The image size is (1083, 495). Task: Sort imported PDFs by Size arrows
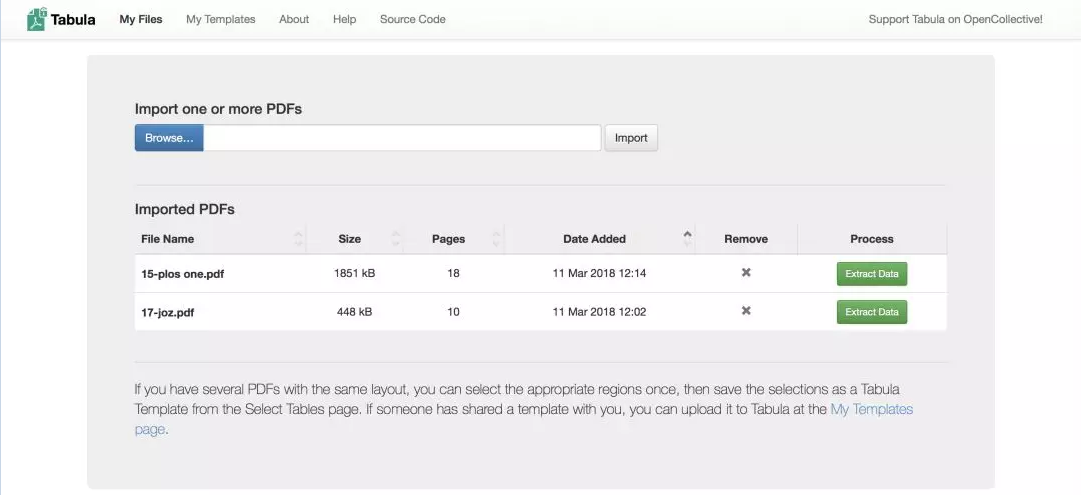coord(395,239)
